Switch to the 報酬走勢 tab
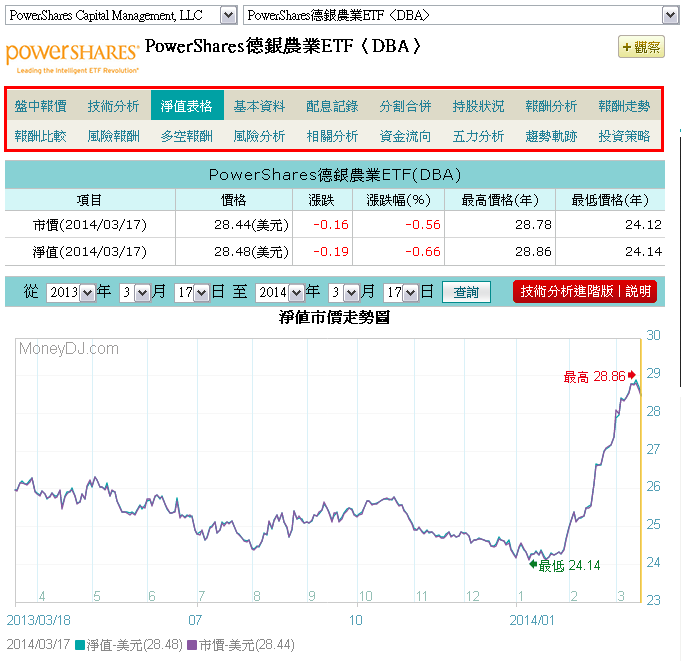The width and height of the screenshot is (681, 661). (x=624, y=106)
